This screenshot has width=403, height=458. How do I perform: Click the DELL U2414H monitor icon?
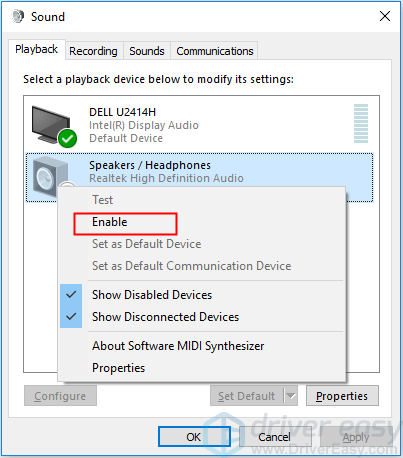[x=53, y=125]
